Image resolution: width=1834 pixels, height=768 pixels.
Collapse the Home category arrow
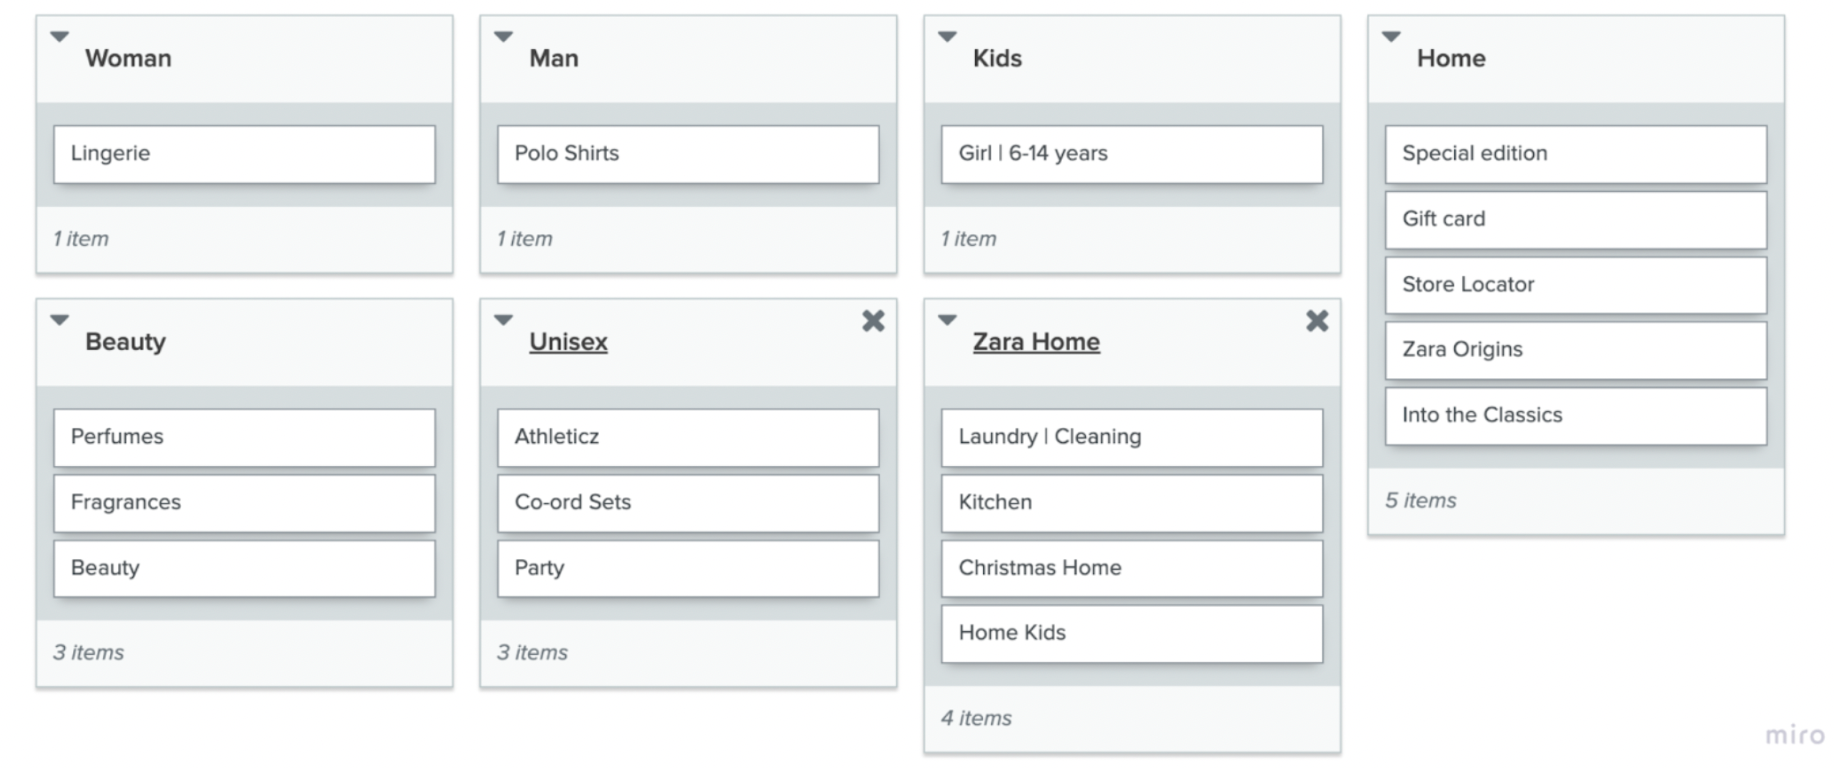click(x=1391, y=37)
